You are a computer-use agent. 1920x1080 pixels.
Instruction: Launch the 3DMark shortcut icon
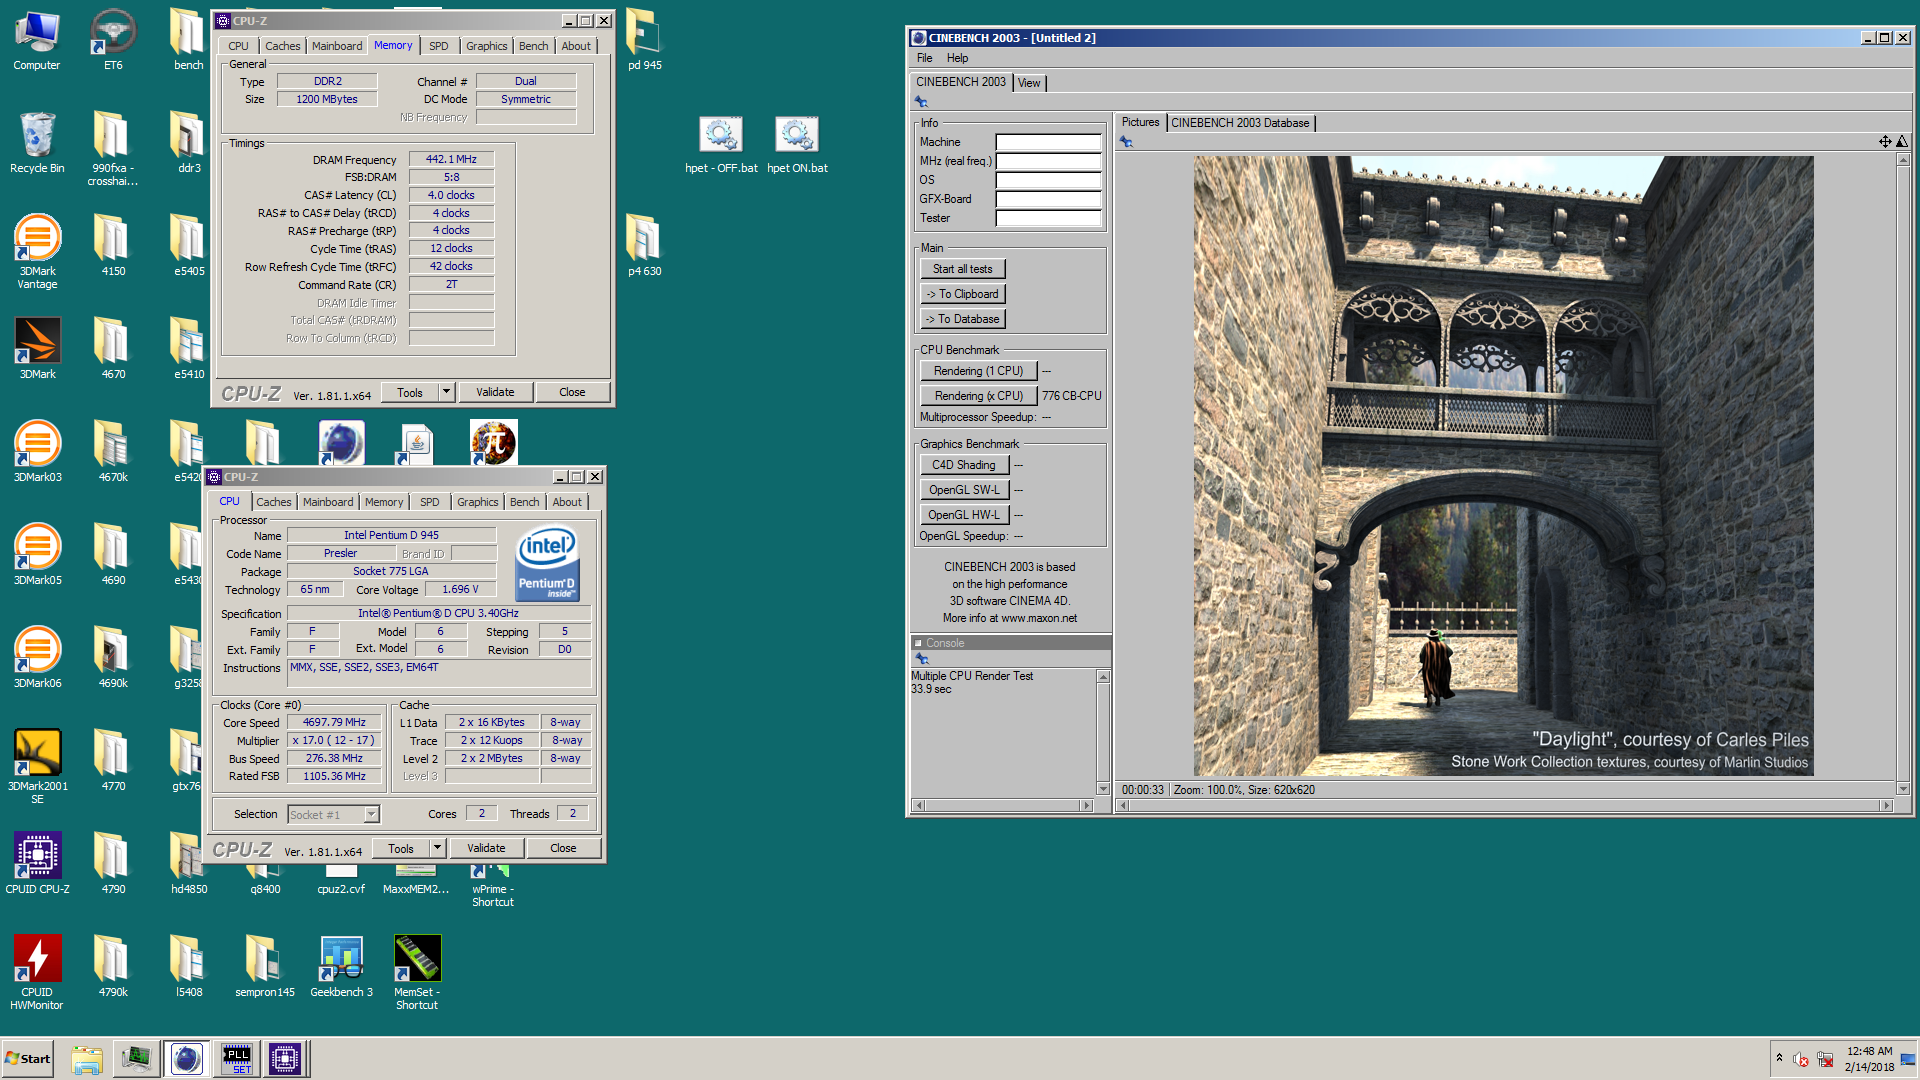point(37,349)
